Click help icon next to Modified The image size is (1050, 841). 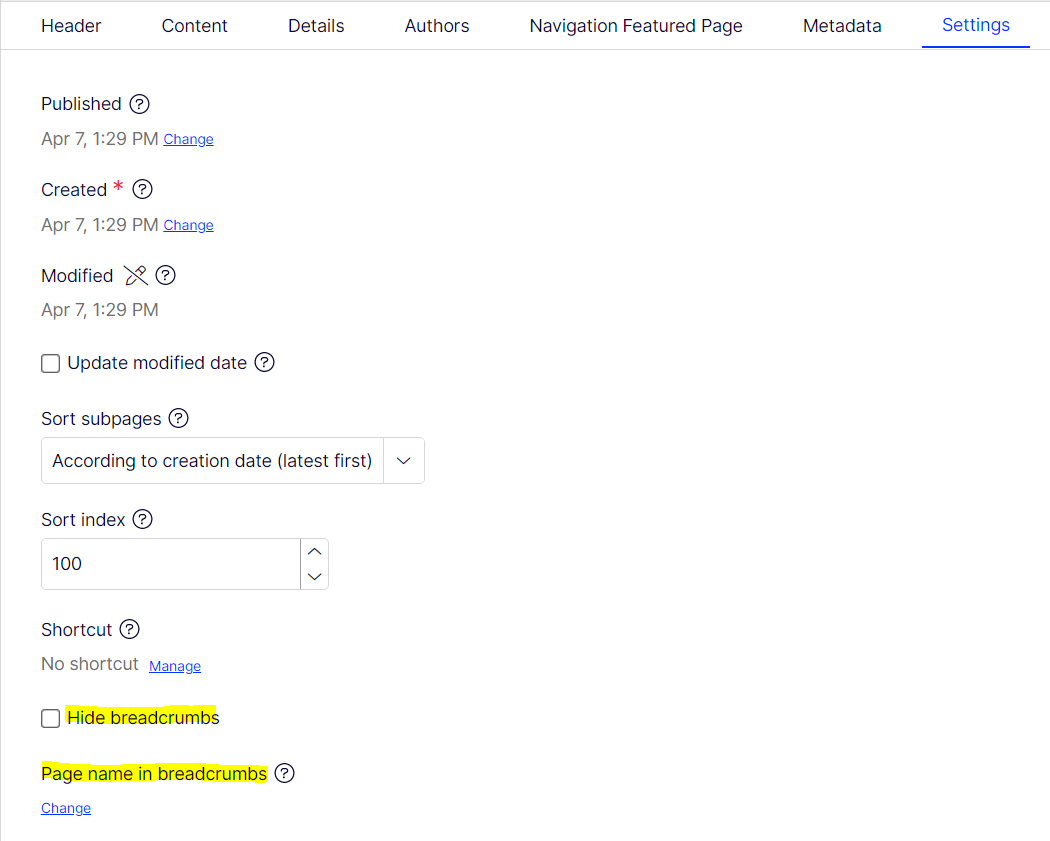(166, 275)
